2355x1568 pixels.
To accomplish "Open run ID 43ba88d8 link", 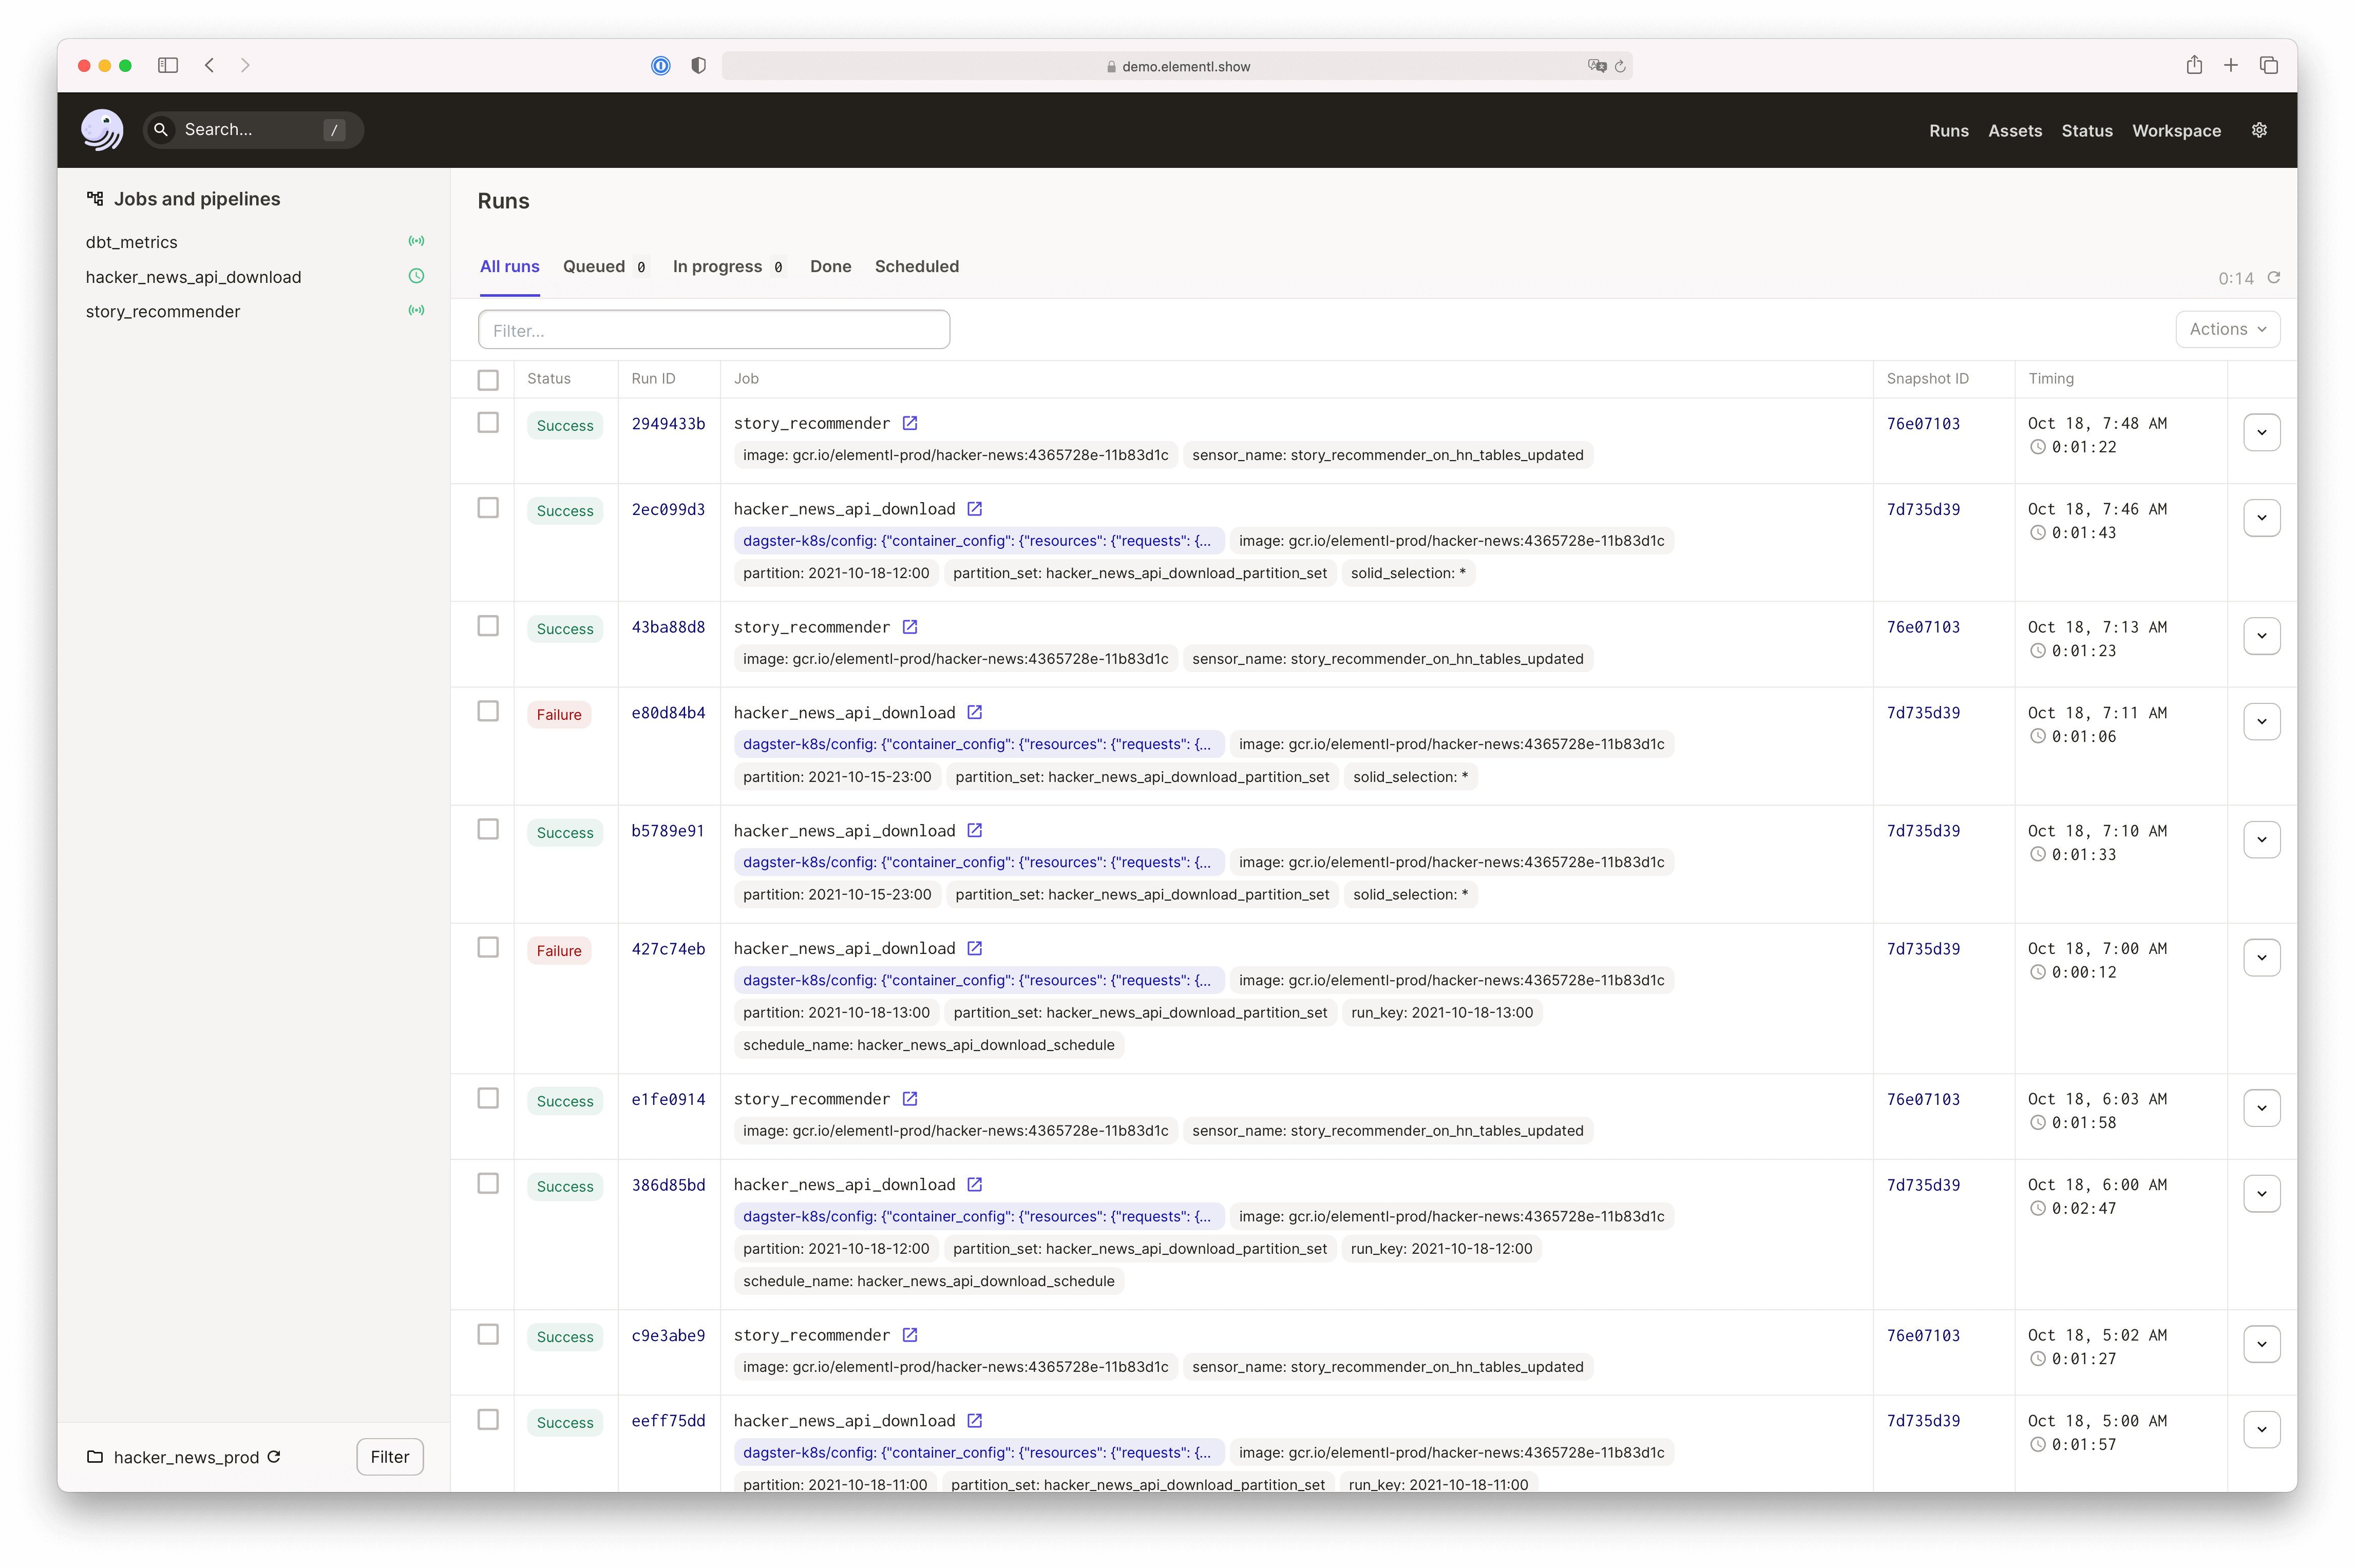I will click(668, 627).
